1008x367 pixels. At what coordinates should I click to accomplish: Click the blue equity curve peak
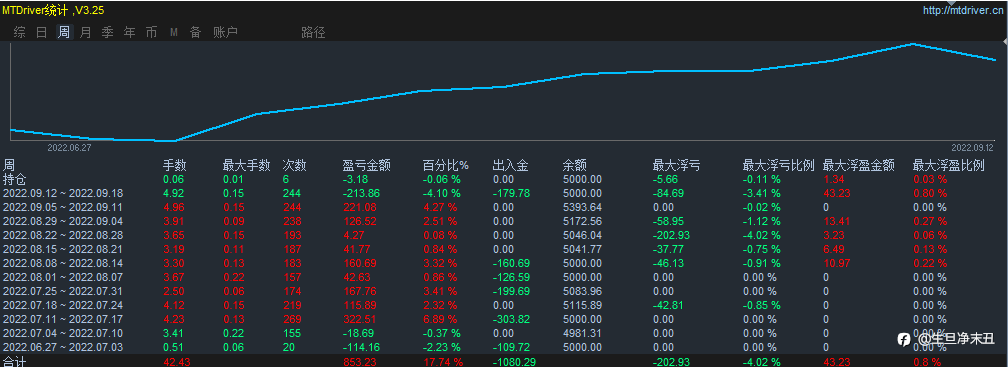point(913,44)
